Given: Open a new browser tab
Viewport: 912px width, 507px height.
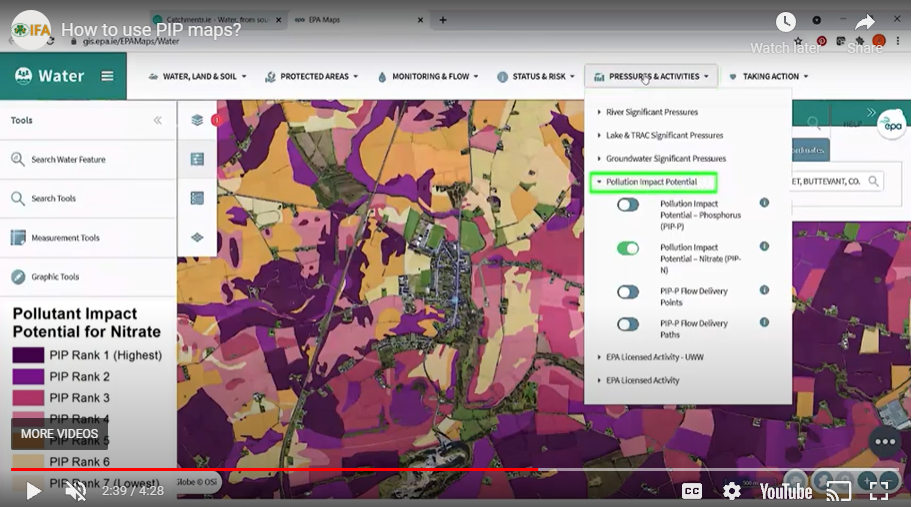Looking at the screenshot, I should [x=443, y=20].
